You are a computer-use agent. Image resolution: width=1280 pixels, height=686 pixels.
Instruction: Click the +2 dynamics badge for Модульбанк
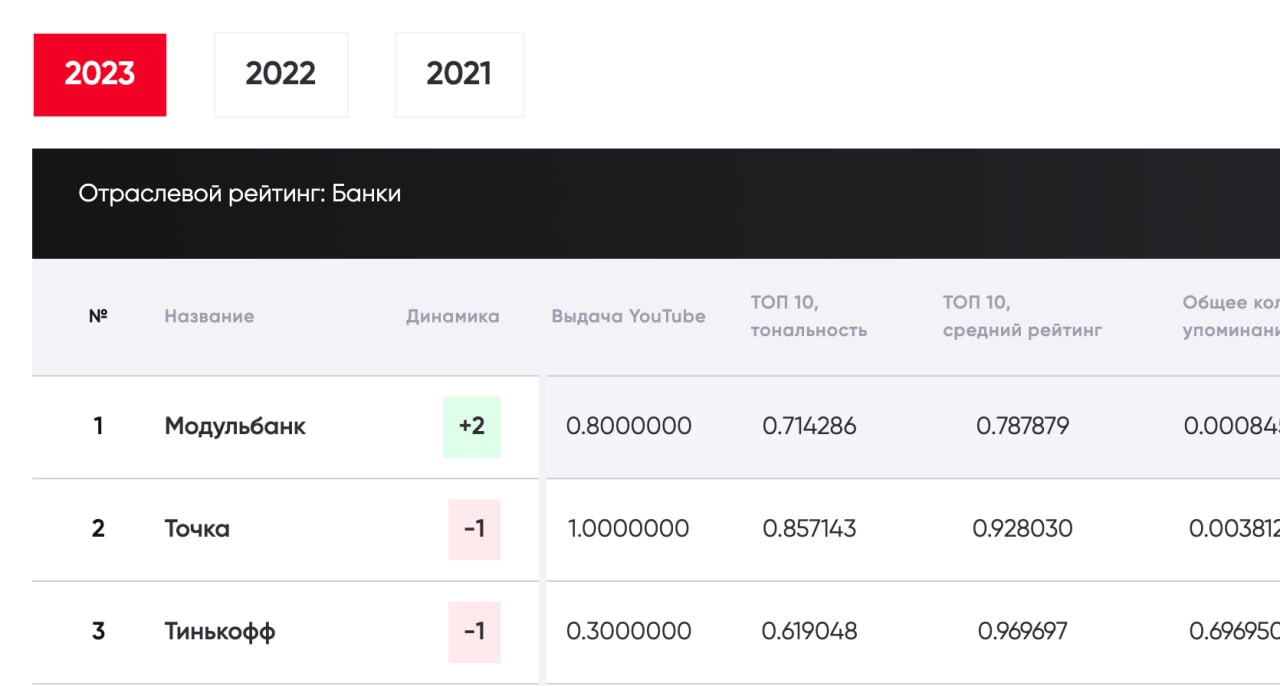(472, 426)
